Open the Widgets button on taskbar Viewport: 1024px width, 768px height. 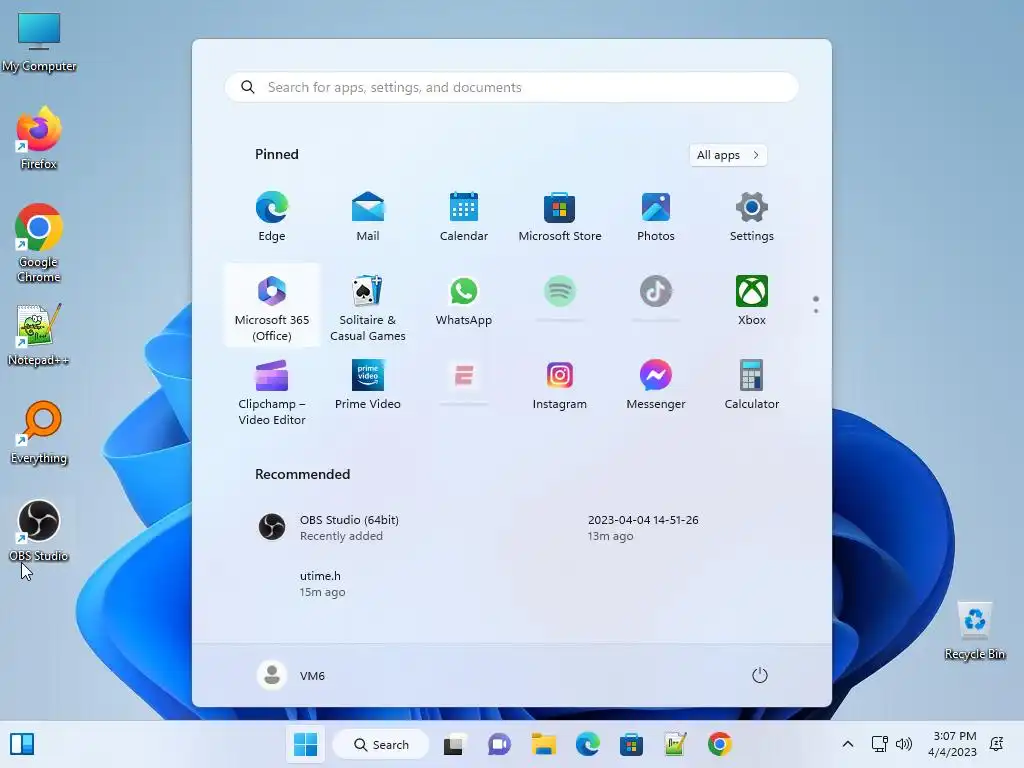pos(22,744)
